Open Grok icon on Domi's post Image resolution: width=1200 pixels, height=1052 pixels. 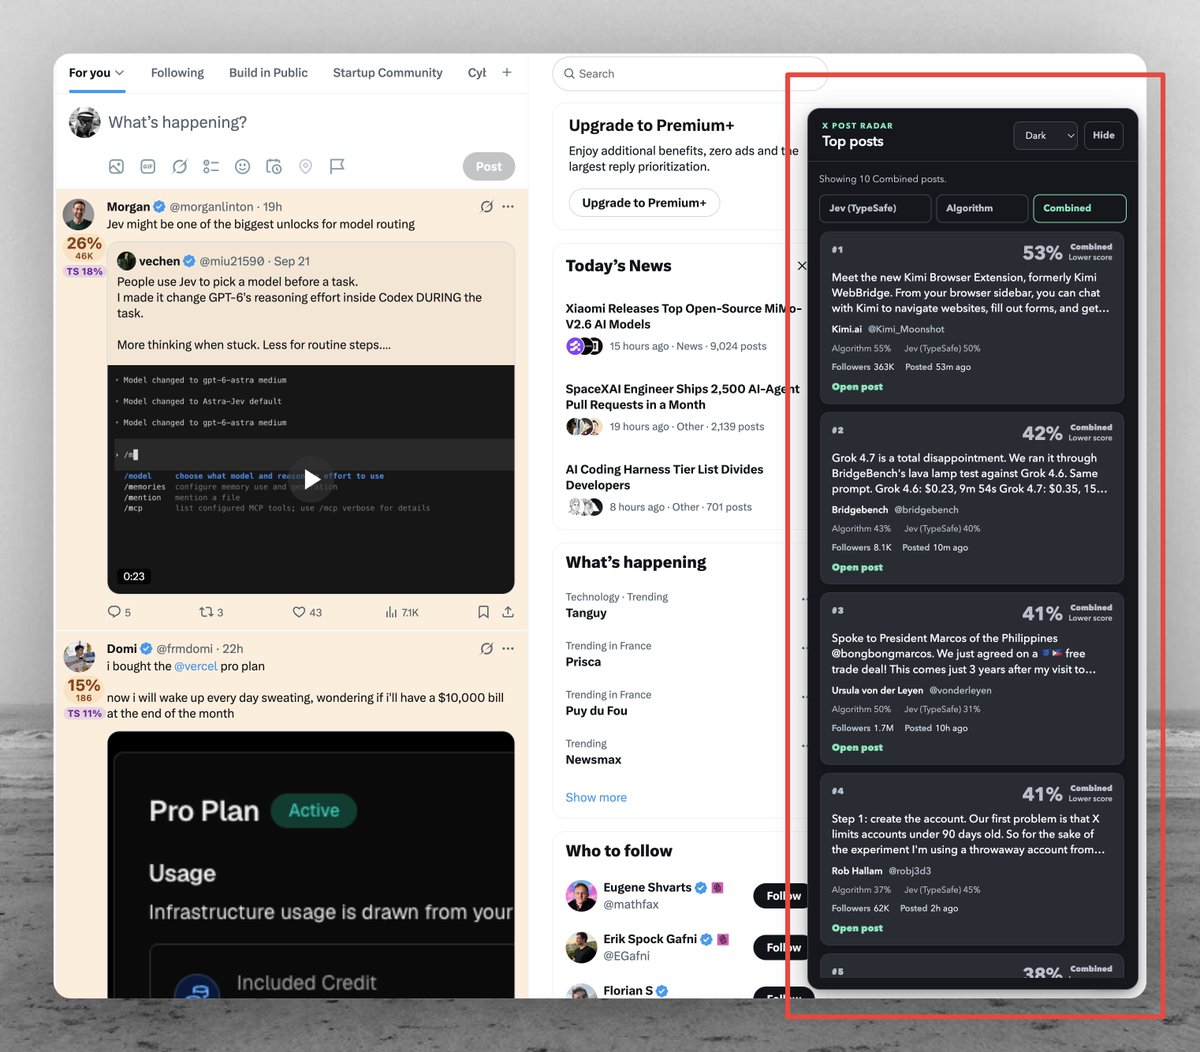click(x=486, y=649)
